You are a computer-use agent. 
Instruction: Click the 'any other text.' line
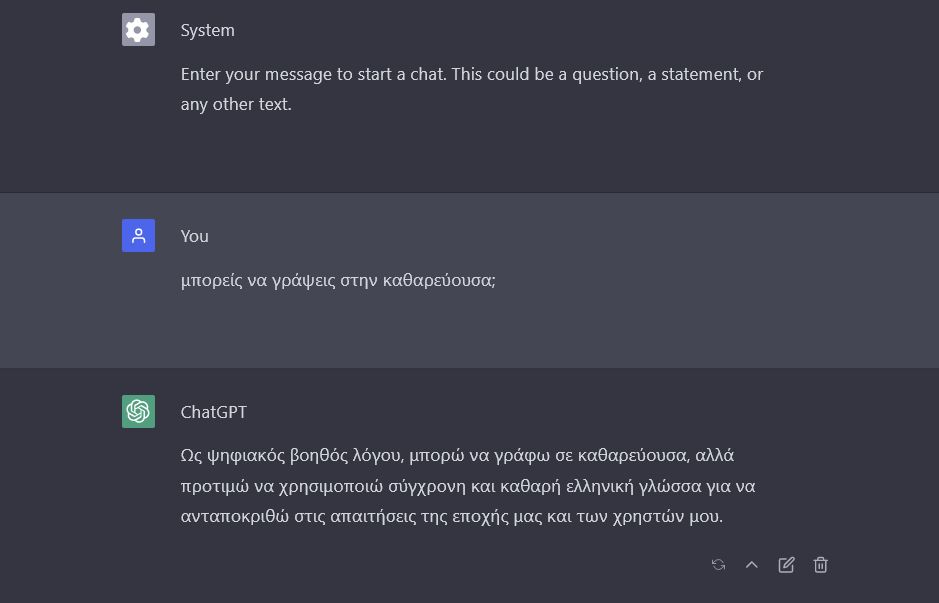coord(236,104)
